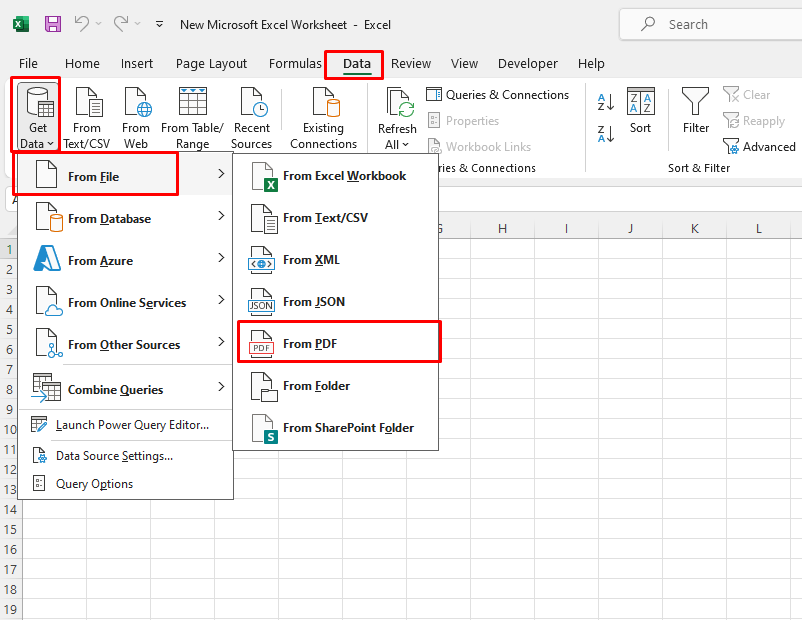Open Query Options
The height and width of the screenshot is (620, 802).
pos(125,483)
